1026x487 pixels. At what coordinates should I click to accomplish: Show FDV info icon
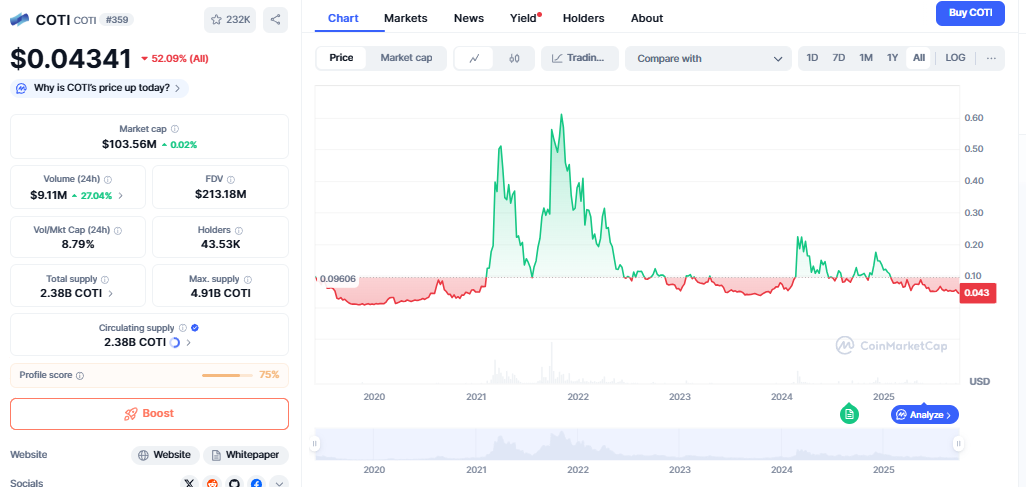(x=231, y=179)
